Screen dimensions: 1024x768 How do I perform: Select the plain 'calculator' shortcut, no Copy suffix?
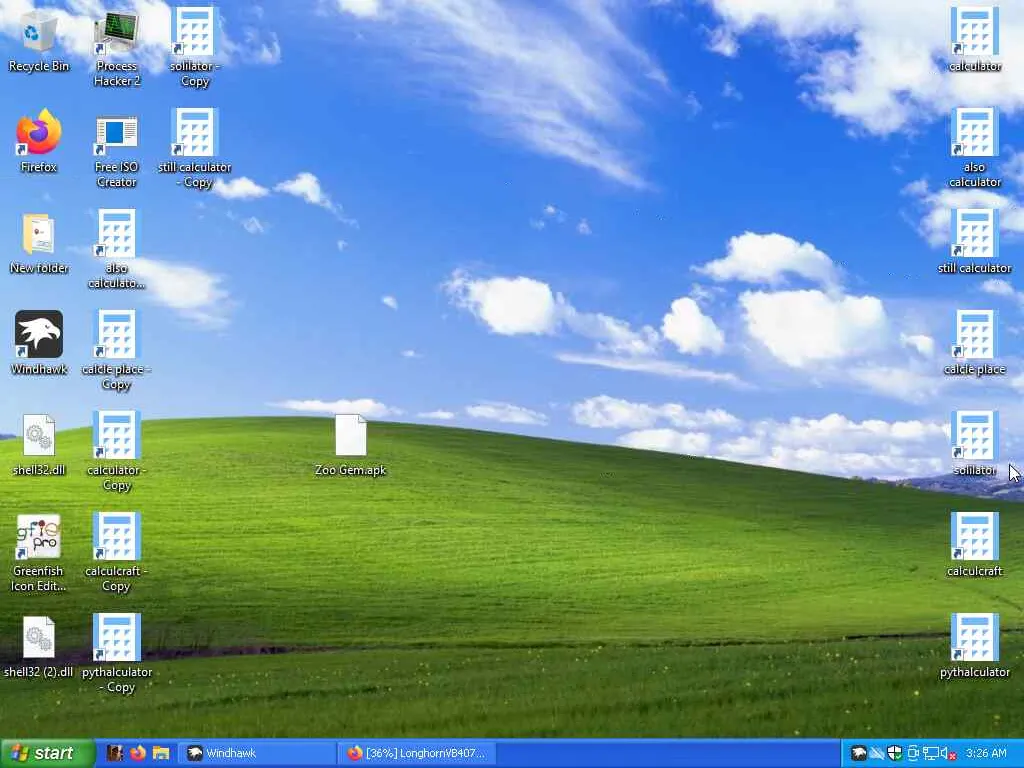coord(974,40)
